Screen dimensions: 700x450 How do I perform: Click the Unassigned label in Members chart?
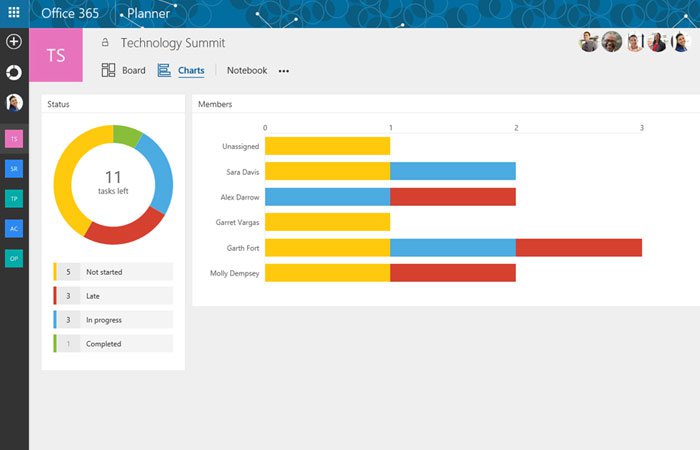pos(241,146)
